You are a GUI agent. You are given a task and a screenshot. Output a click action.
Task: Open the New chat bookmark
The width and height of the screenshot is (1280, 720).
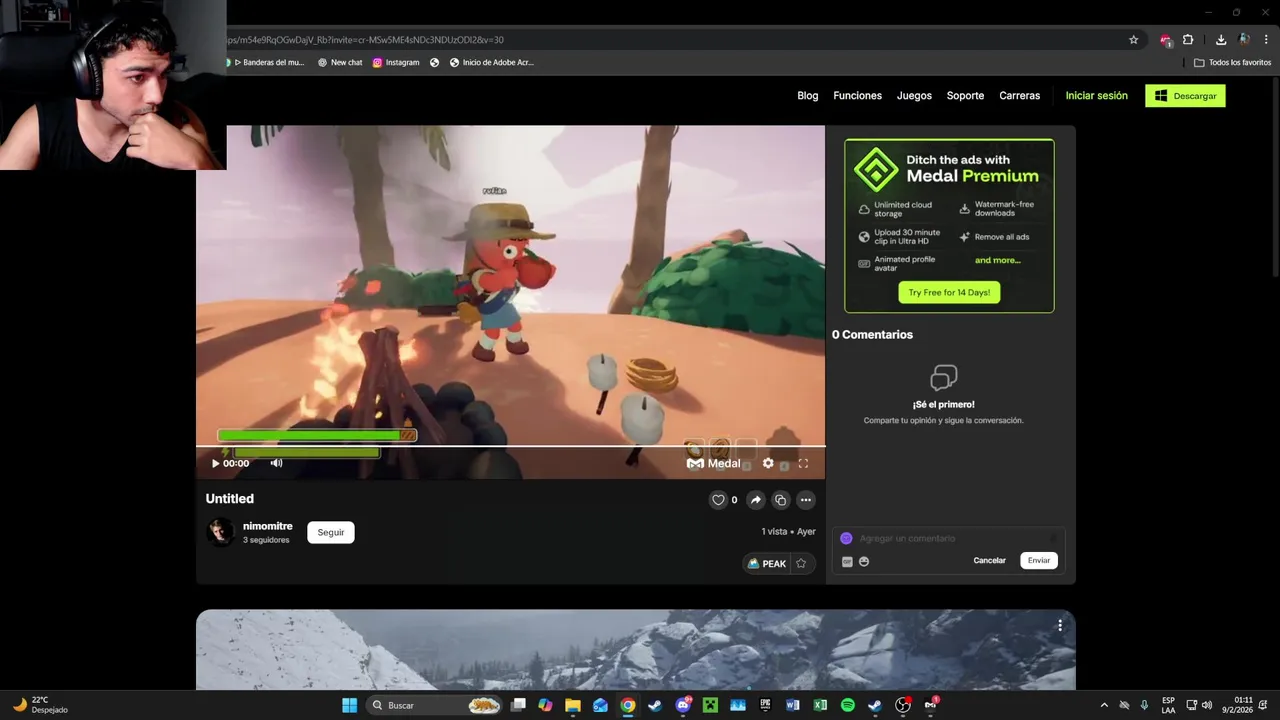click(x=340, y=62)
